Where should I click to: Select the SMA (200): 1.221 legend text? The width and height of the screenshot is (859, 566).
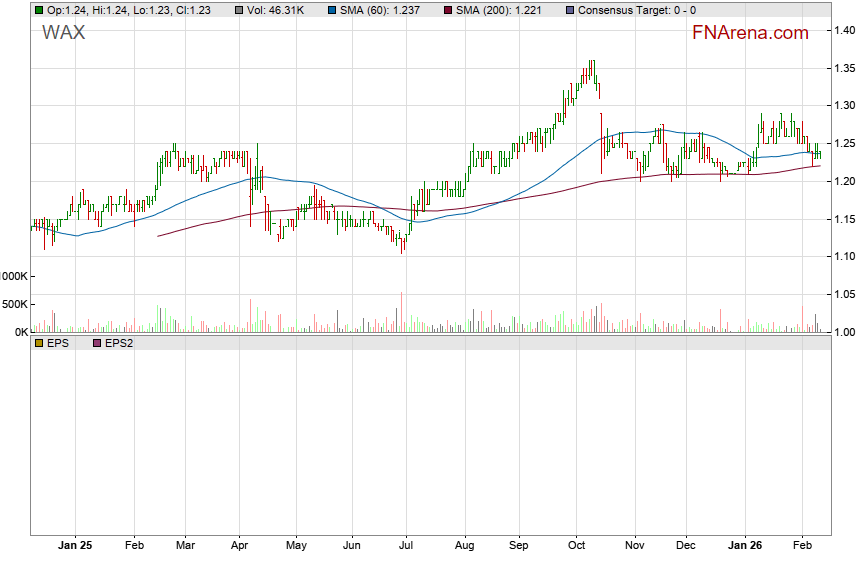click(499, 9)
